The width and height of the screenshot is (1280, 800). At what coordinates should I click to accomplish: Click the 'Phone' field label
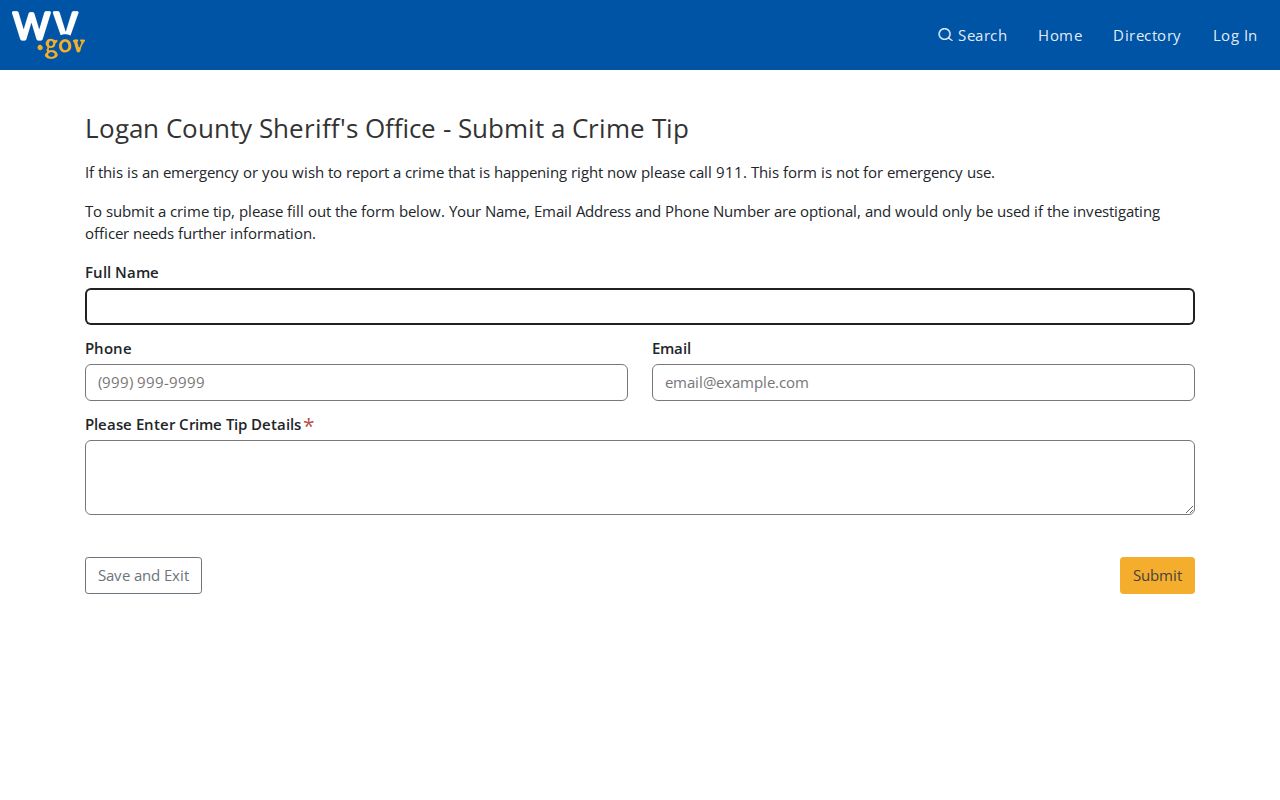(x=108, y=349)
